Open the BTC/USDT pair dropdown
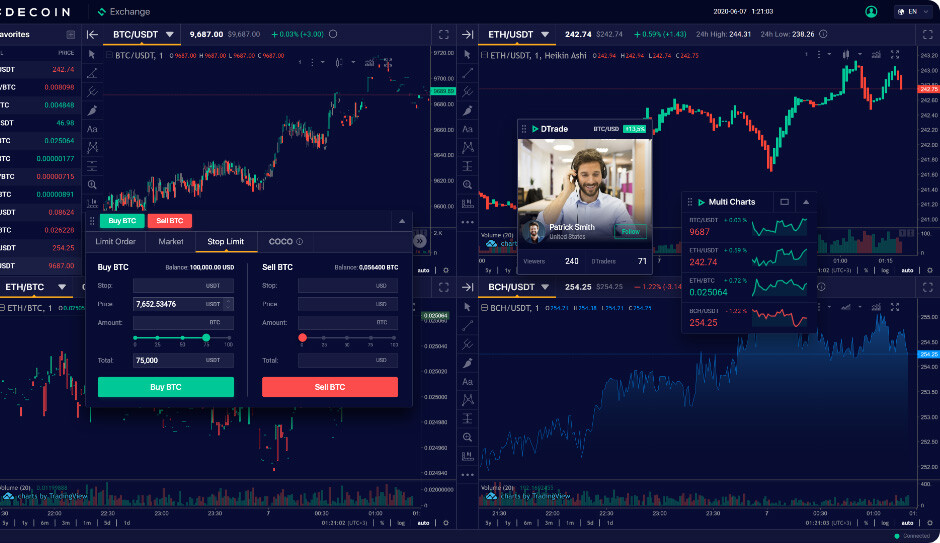 (170, 35)
